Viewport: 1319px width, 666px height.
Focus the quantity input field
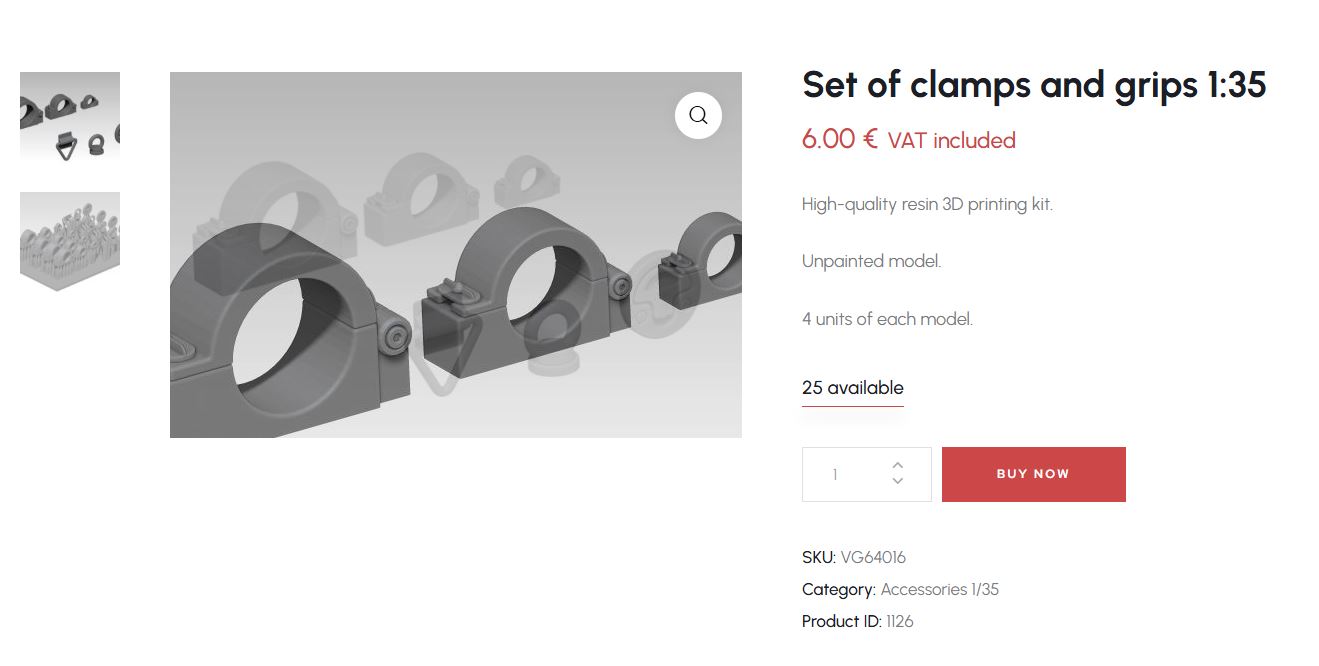point(844,474)
